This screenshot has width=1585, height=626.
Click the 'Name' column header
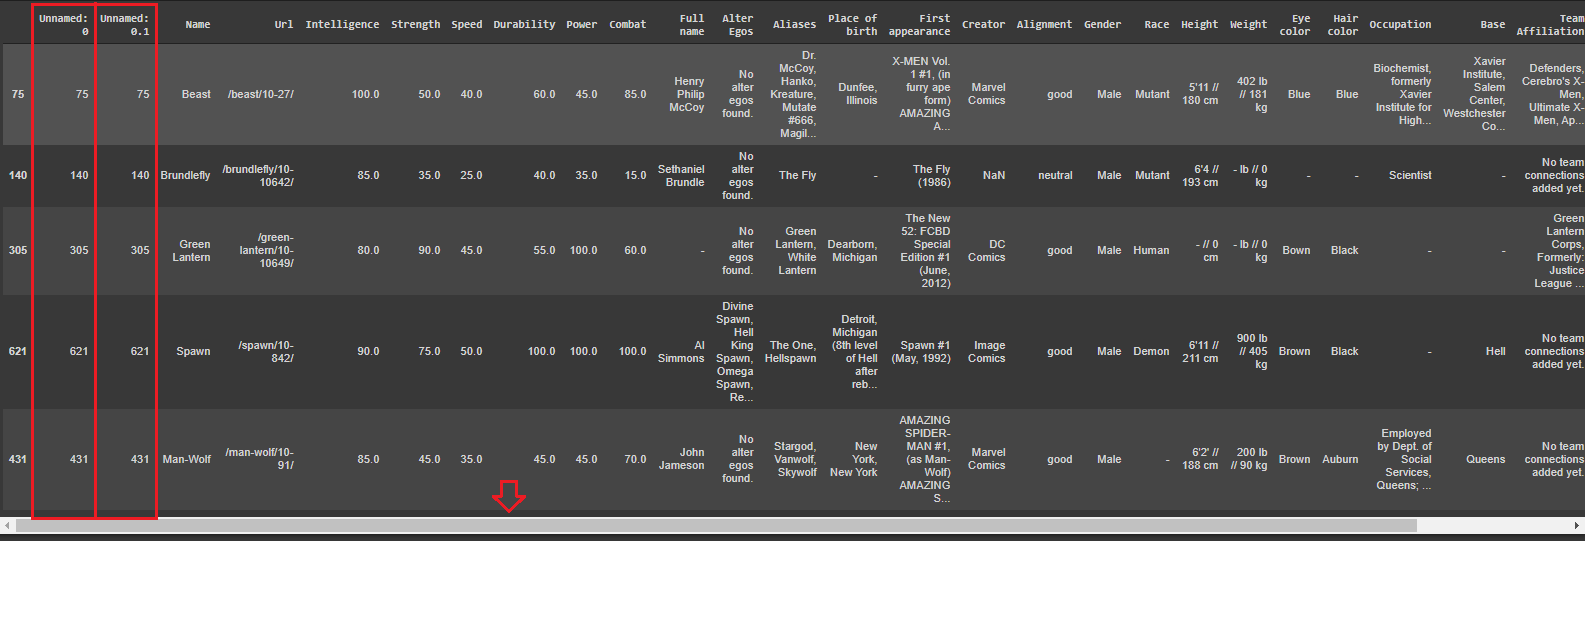198,24
